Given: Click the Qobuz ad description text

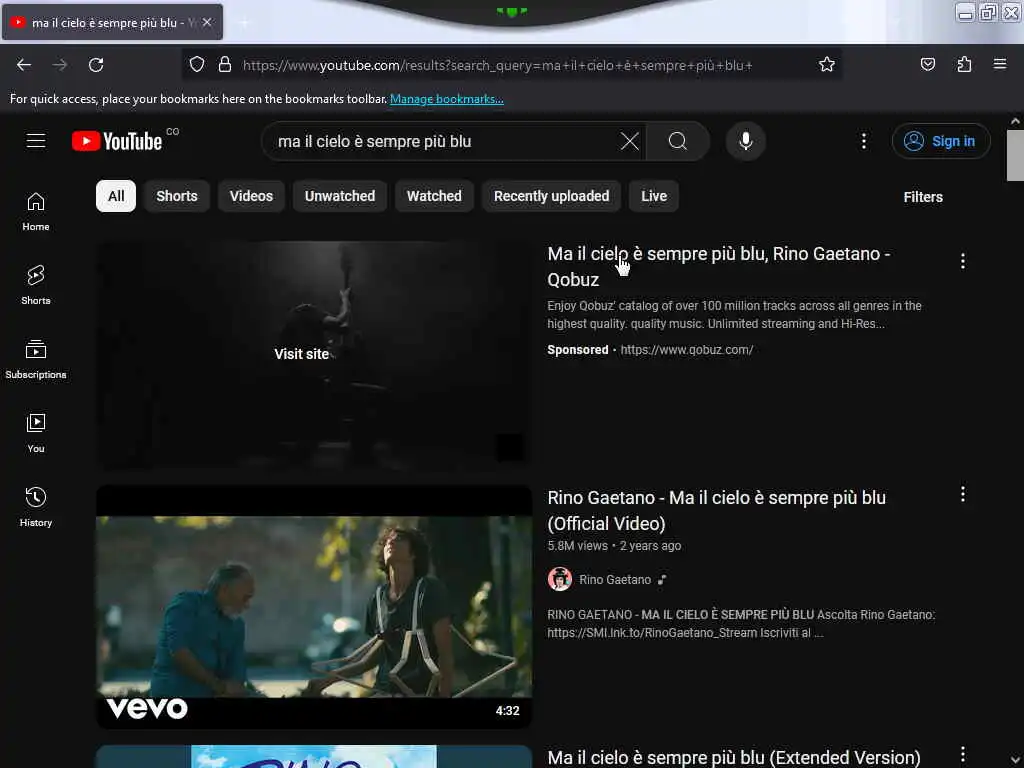Looking at the screenshot, I should (734, 315).
